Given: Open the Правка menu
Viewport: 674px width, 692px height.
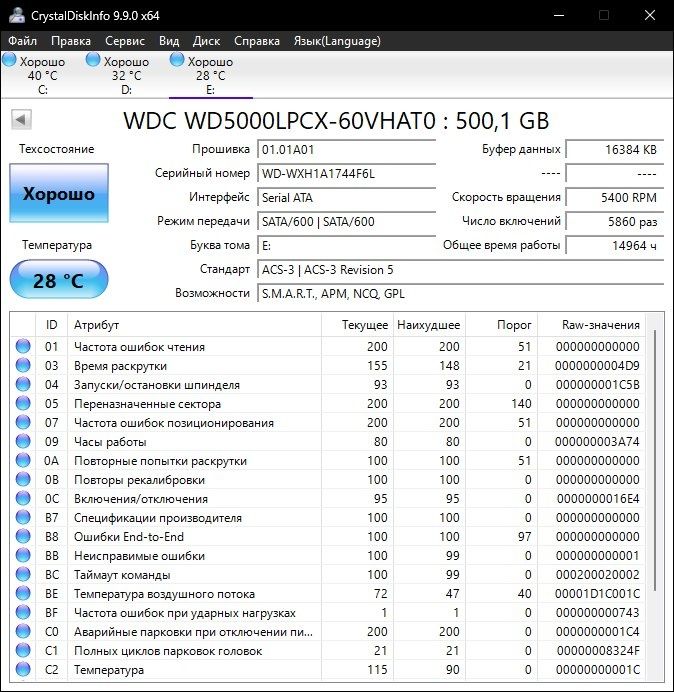Looking at the screenshot, I should pyautogui.click(x=71, y=41).
